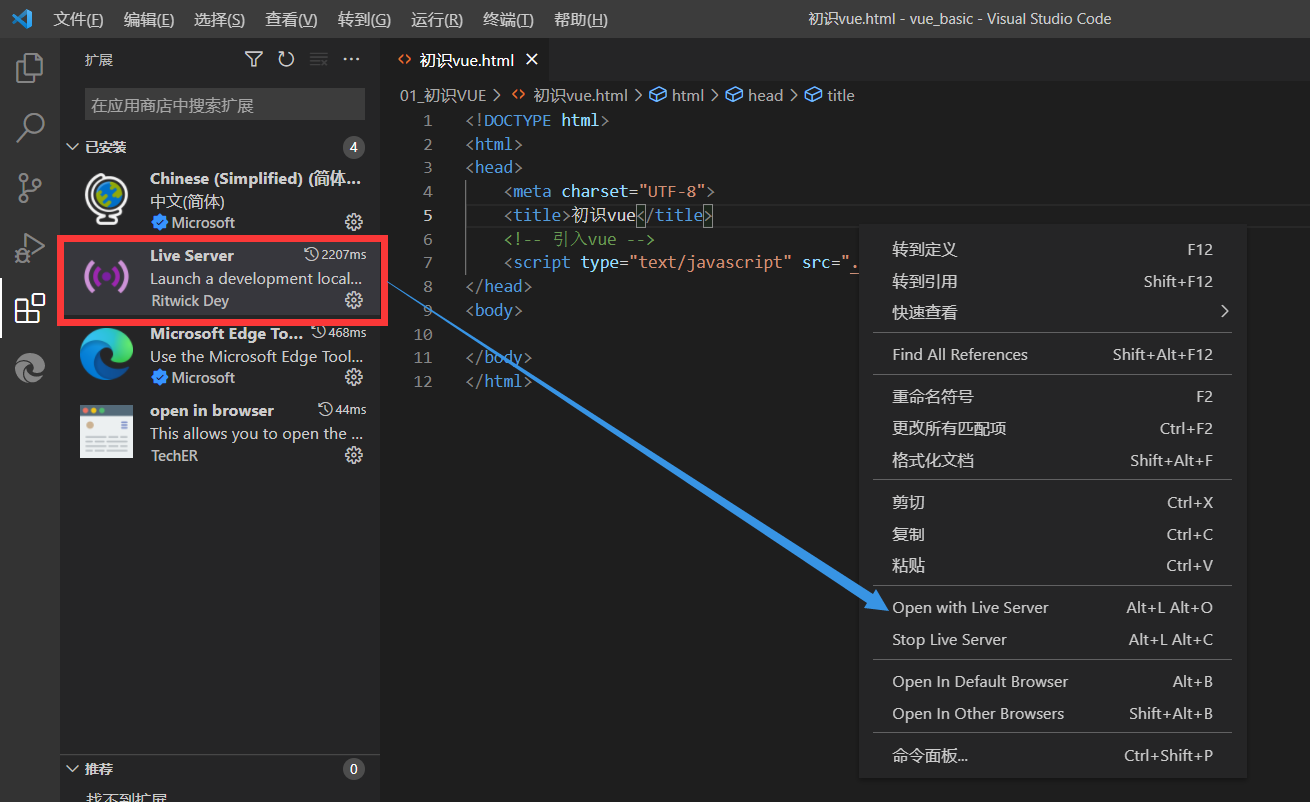Collapse the 已安装 installed section
1310x802 pixels.
point(72,147)
